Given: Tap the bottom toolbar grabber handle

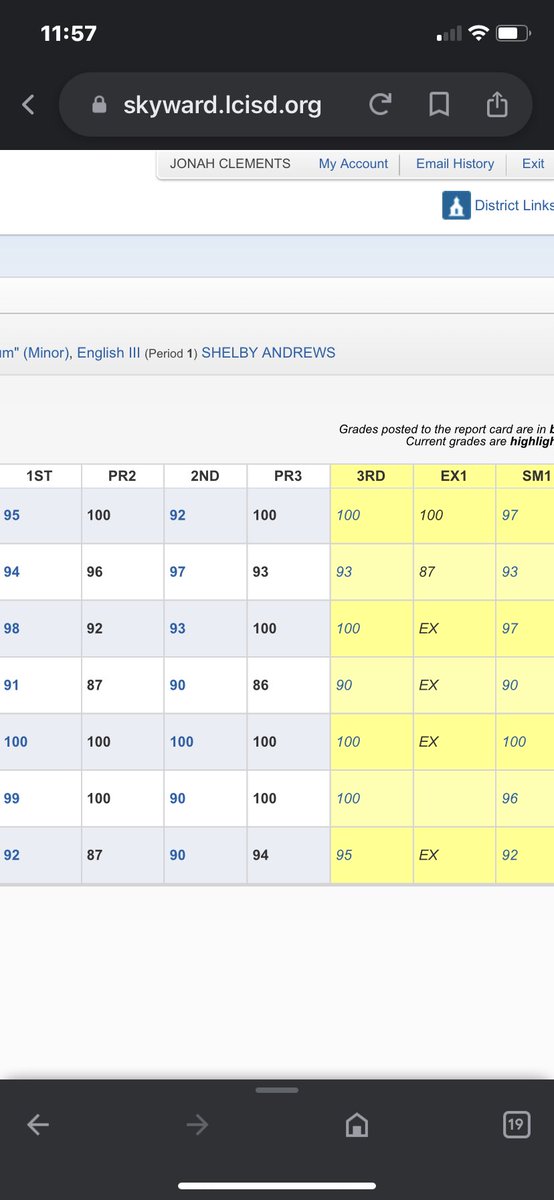Looking at the screenshot, I should [x=277, y=1089].
